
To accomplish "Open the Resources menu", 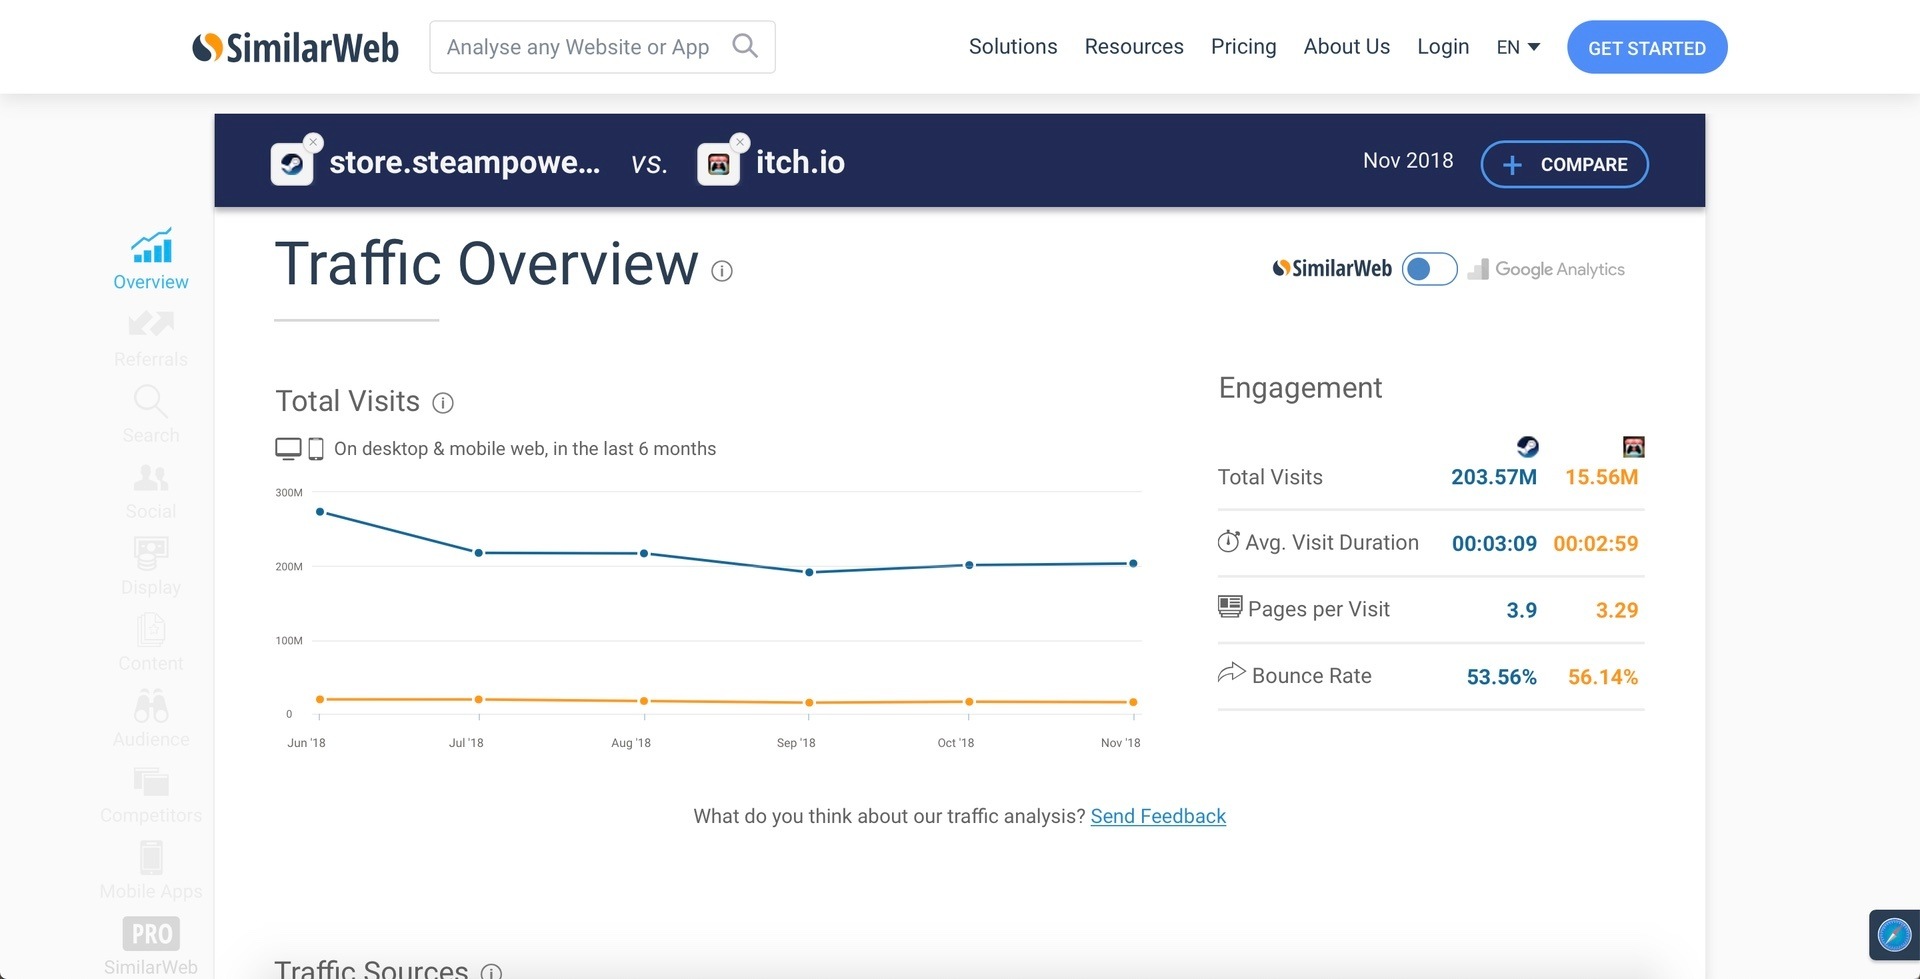I will 1134,47.
